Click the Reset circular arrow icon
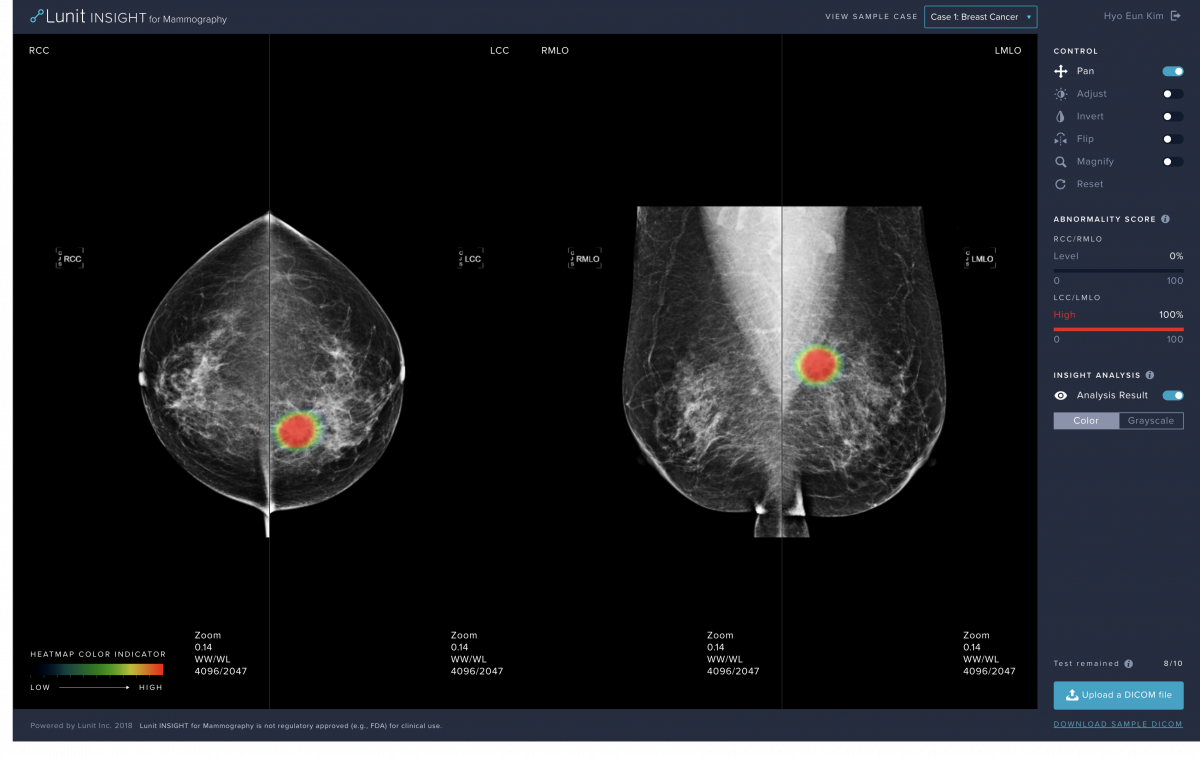The height and width of the screenshot is (757, 1200). 1061,184
